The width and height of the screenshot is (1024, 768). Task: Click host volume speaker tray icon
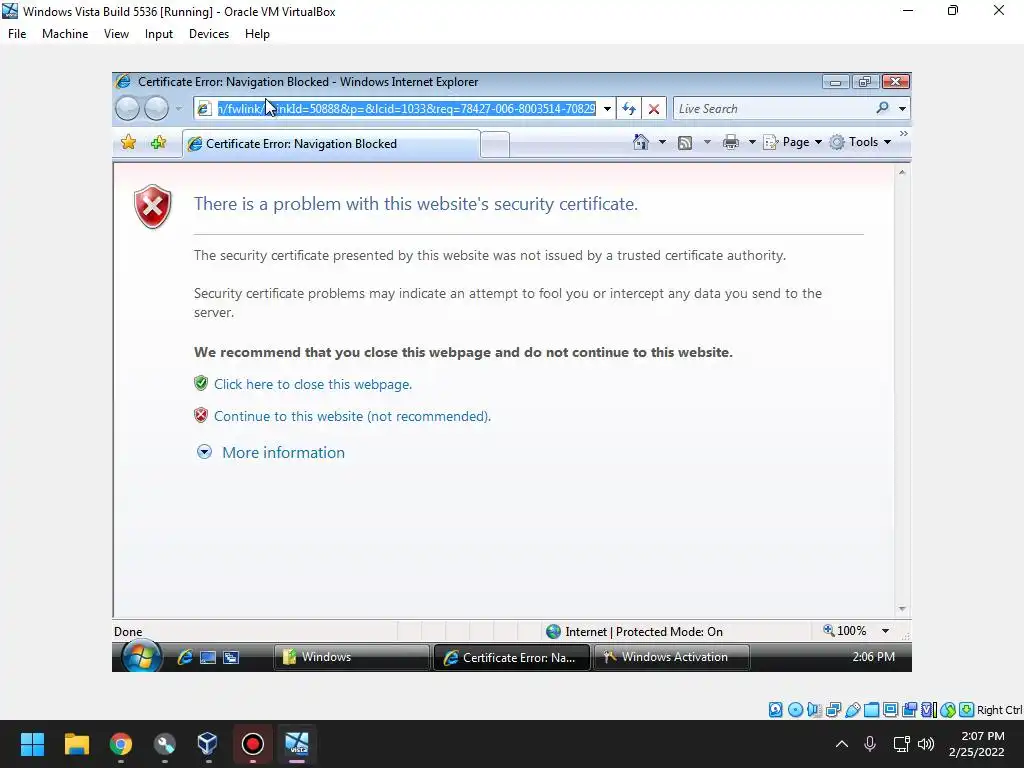[x=926, y=744]
